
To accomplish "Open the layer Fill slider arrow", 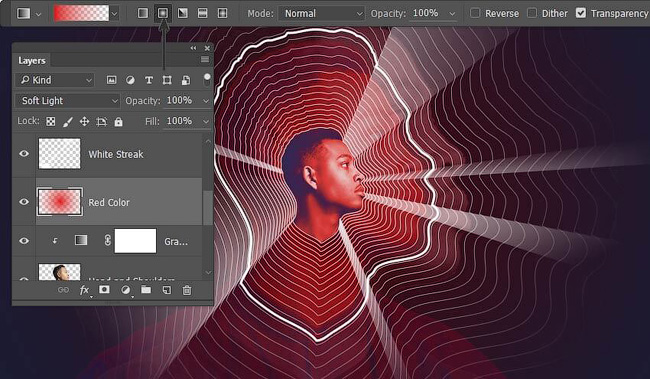I will tap(206, 121).
